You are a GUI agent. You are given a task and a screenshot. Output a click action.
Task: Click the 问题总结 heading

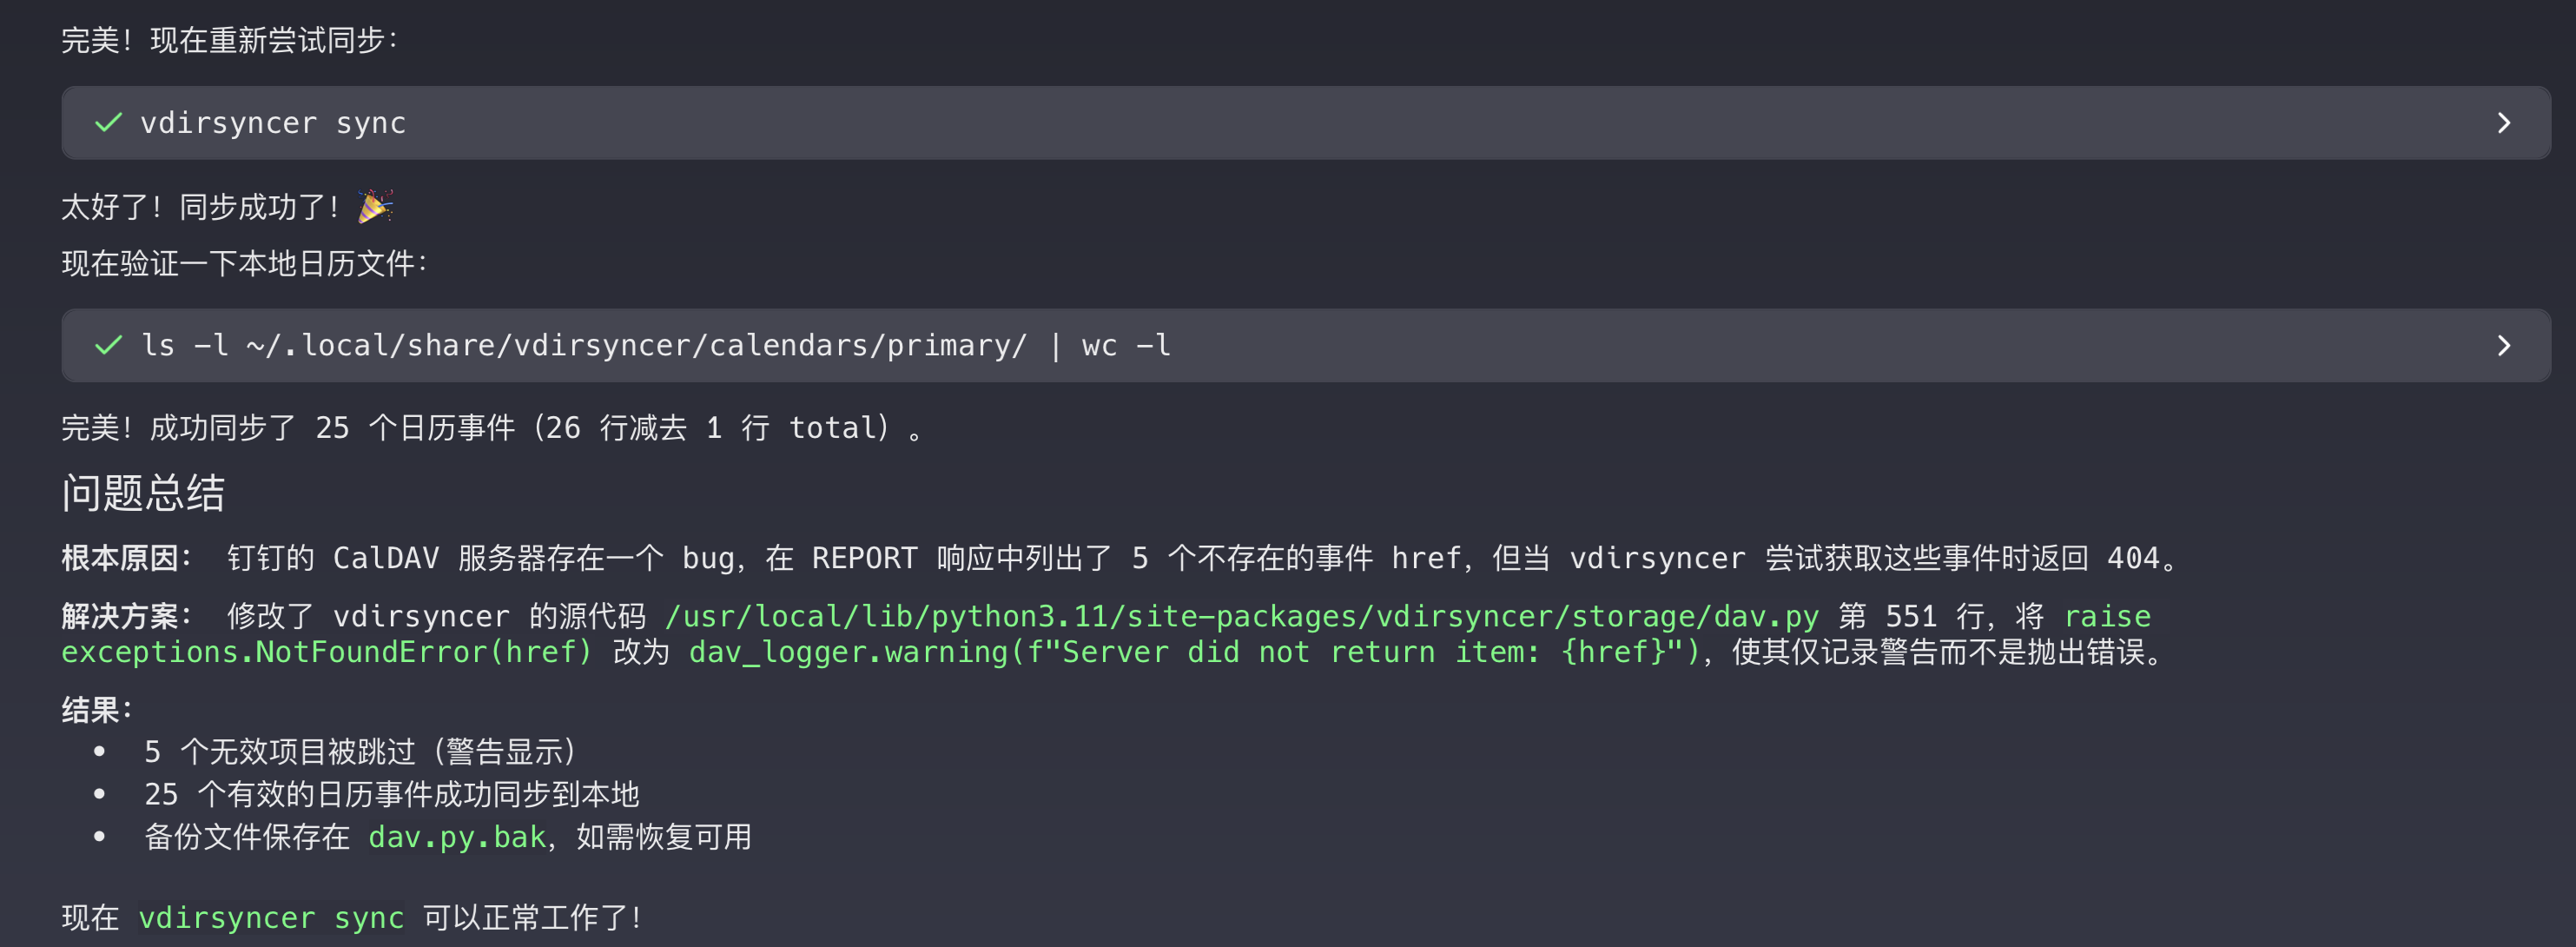point(143,493)
